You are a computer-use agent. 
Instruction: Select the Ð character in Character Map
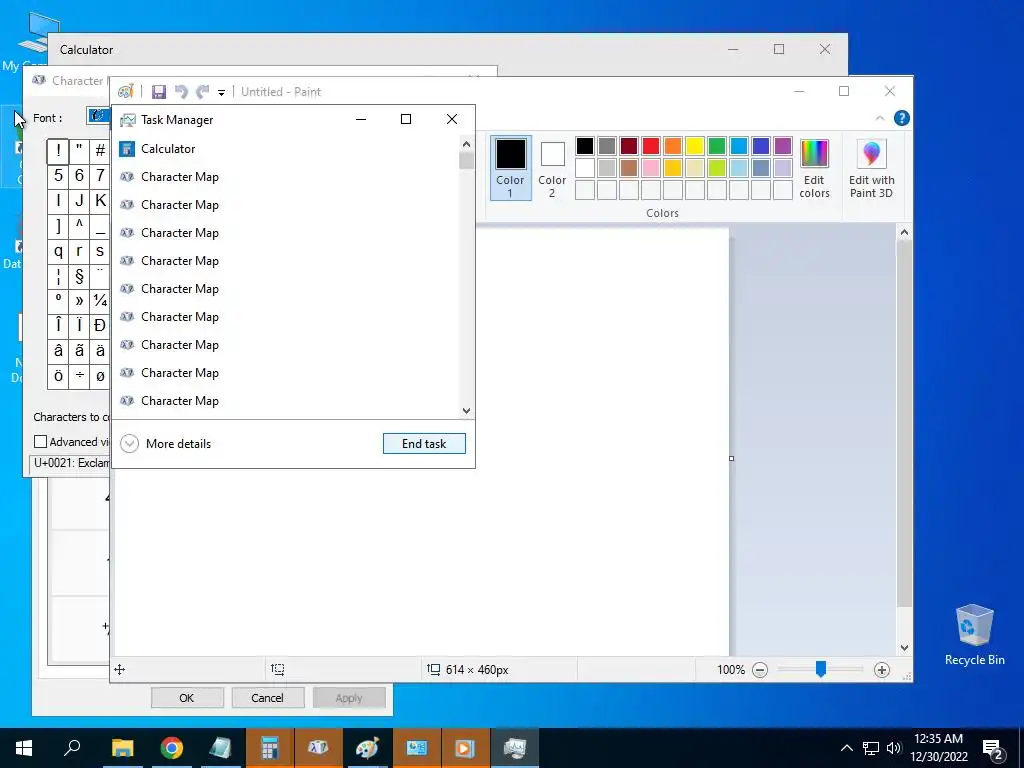pyautogui.click(x=100, y=325)
